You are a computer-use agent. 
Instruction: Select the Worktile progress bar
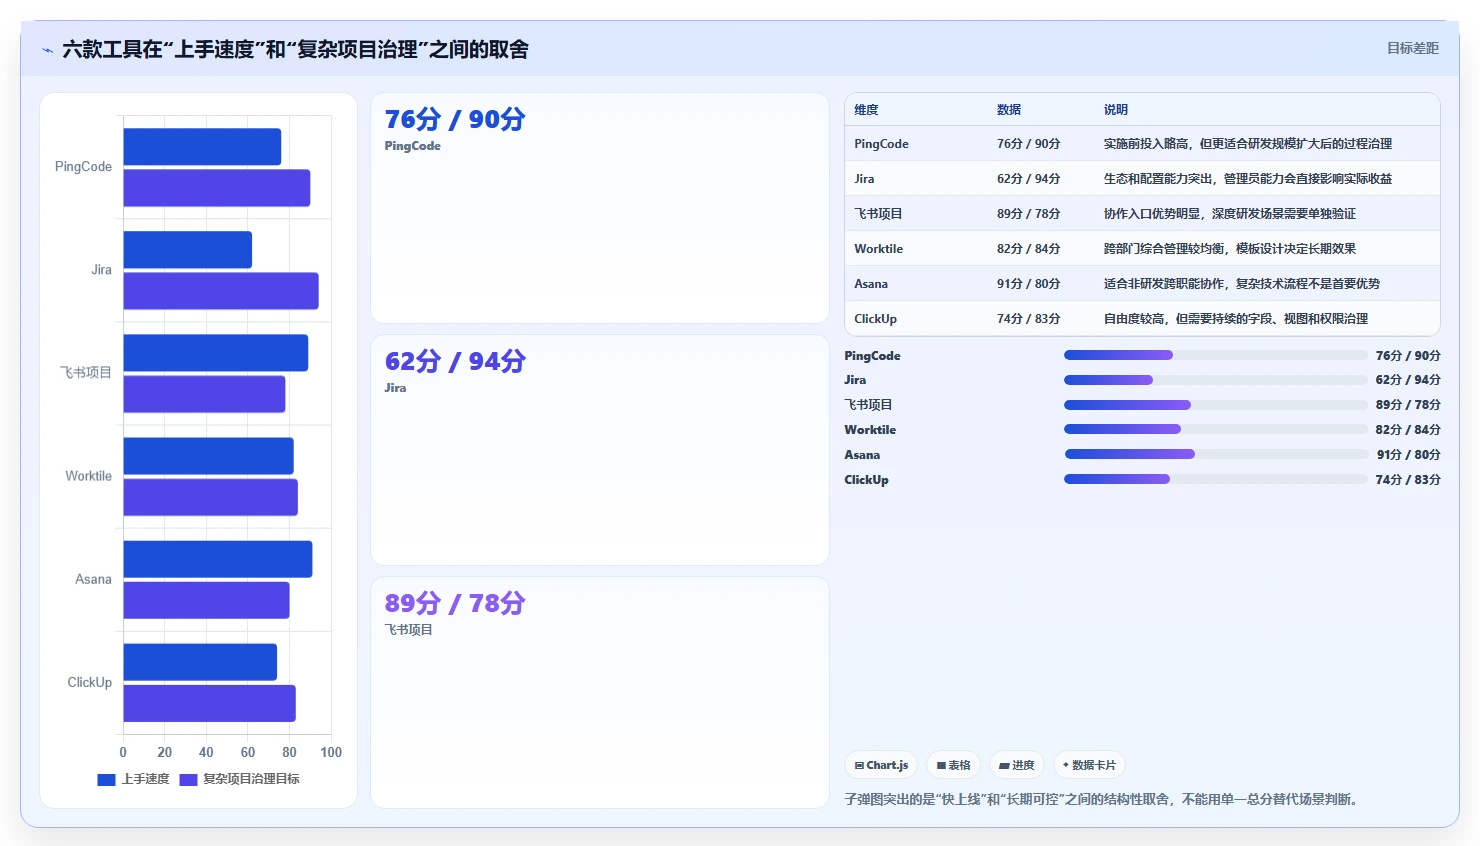point(1215,429)
